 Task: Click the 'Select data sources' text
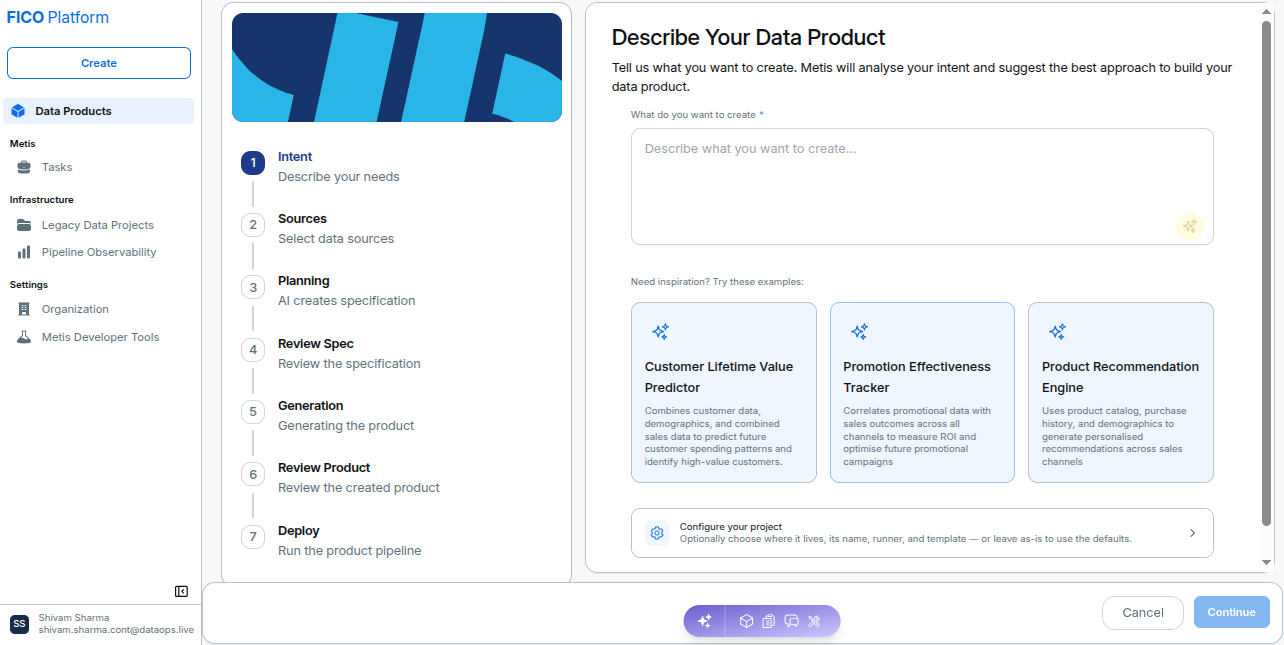pos(336,239)
